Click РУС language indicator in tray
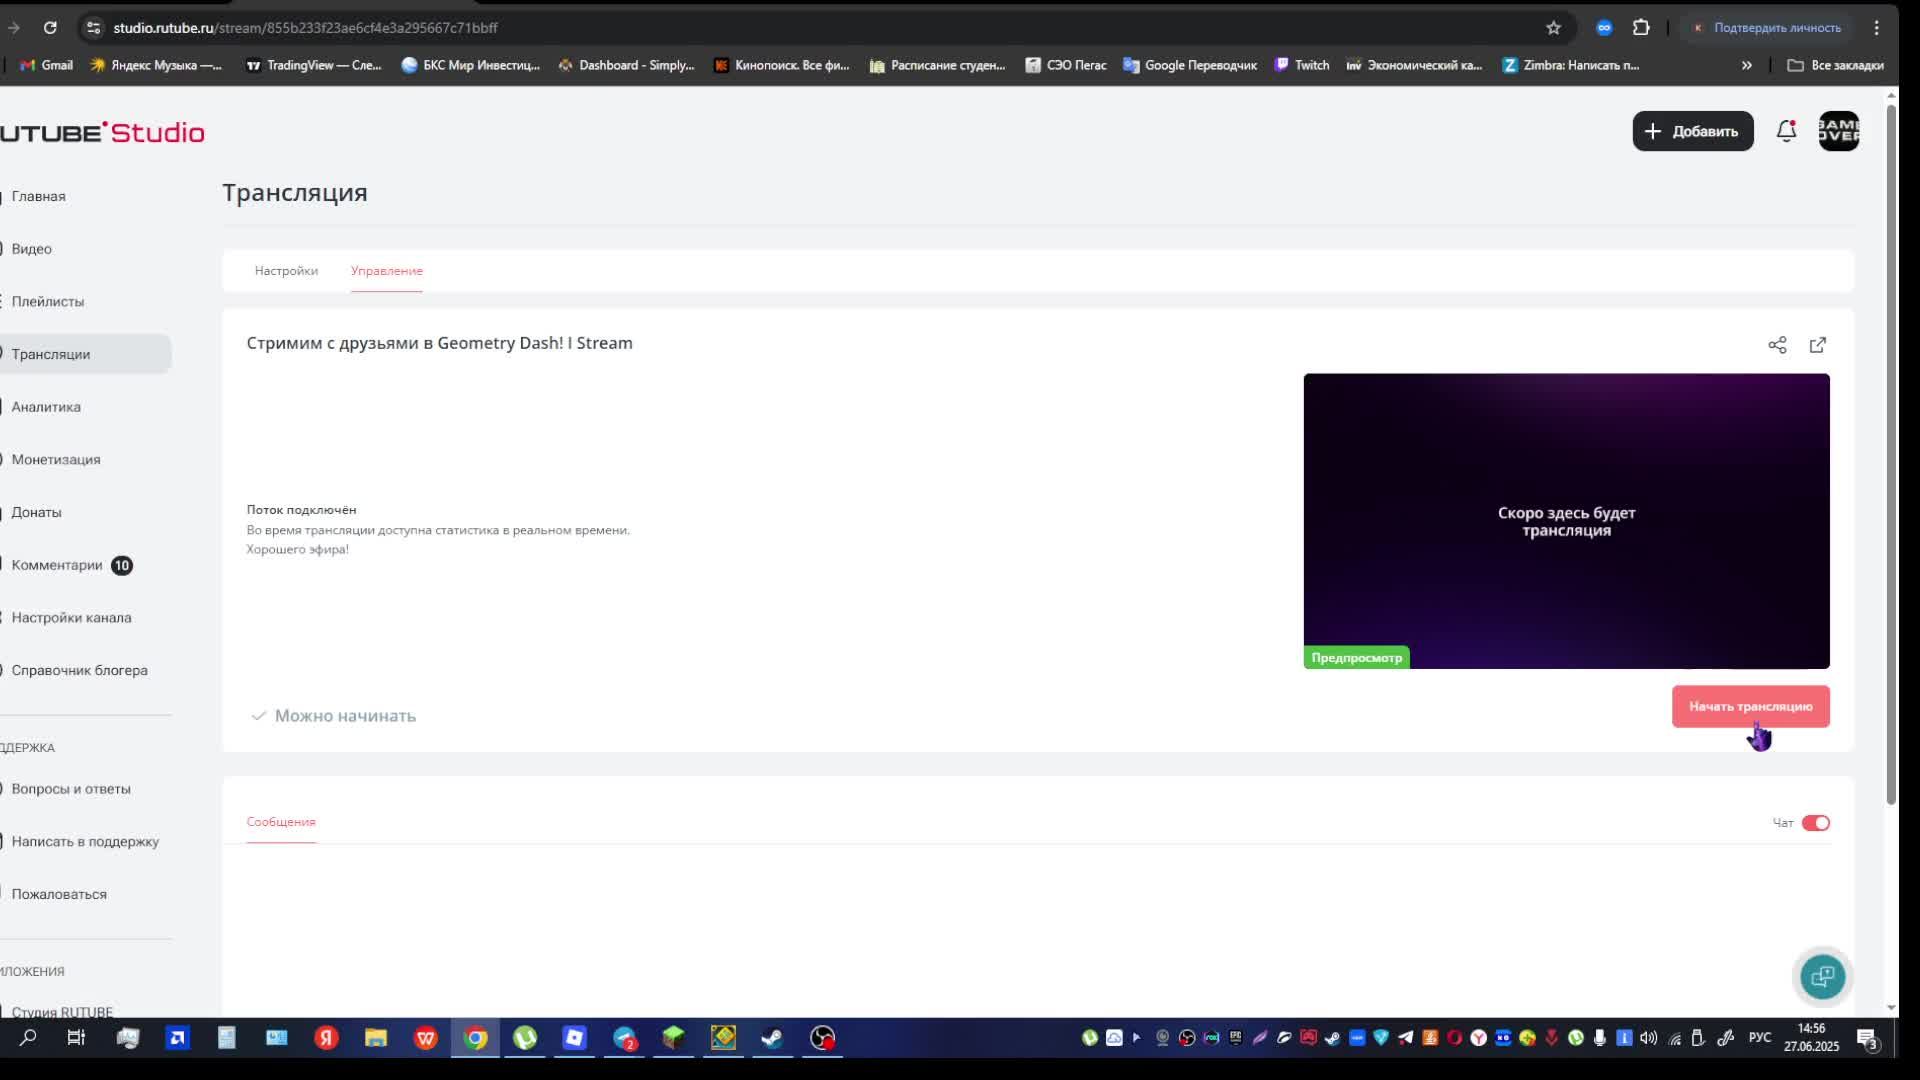1920x1080 pixels. pyautogui.click(x=1759, y=1038)
